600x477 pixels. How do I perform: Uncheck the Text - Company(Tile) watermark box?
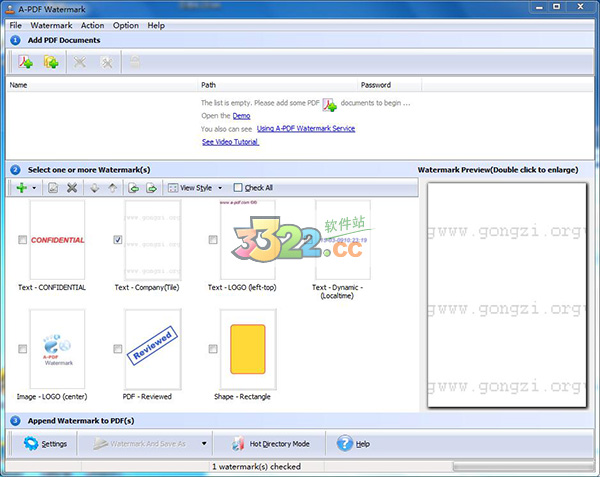point(118,240)
